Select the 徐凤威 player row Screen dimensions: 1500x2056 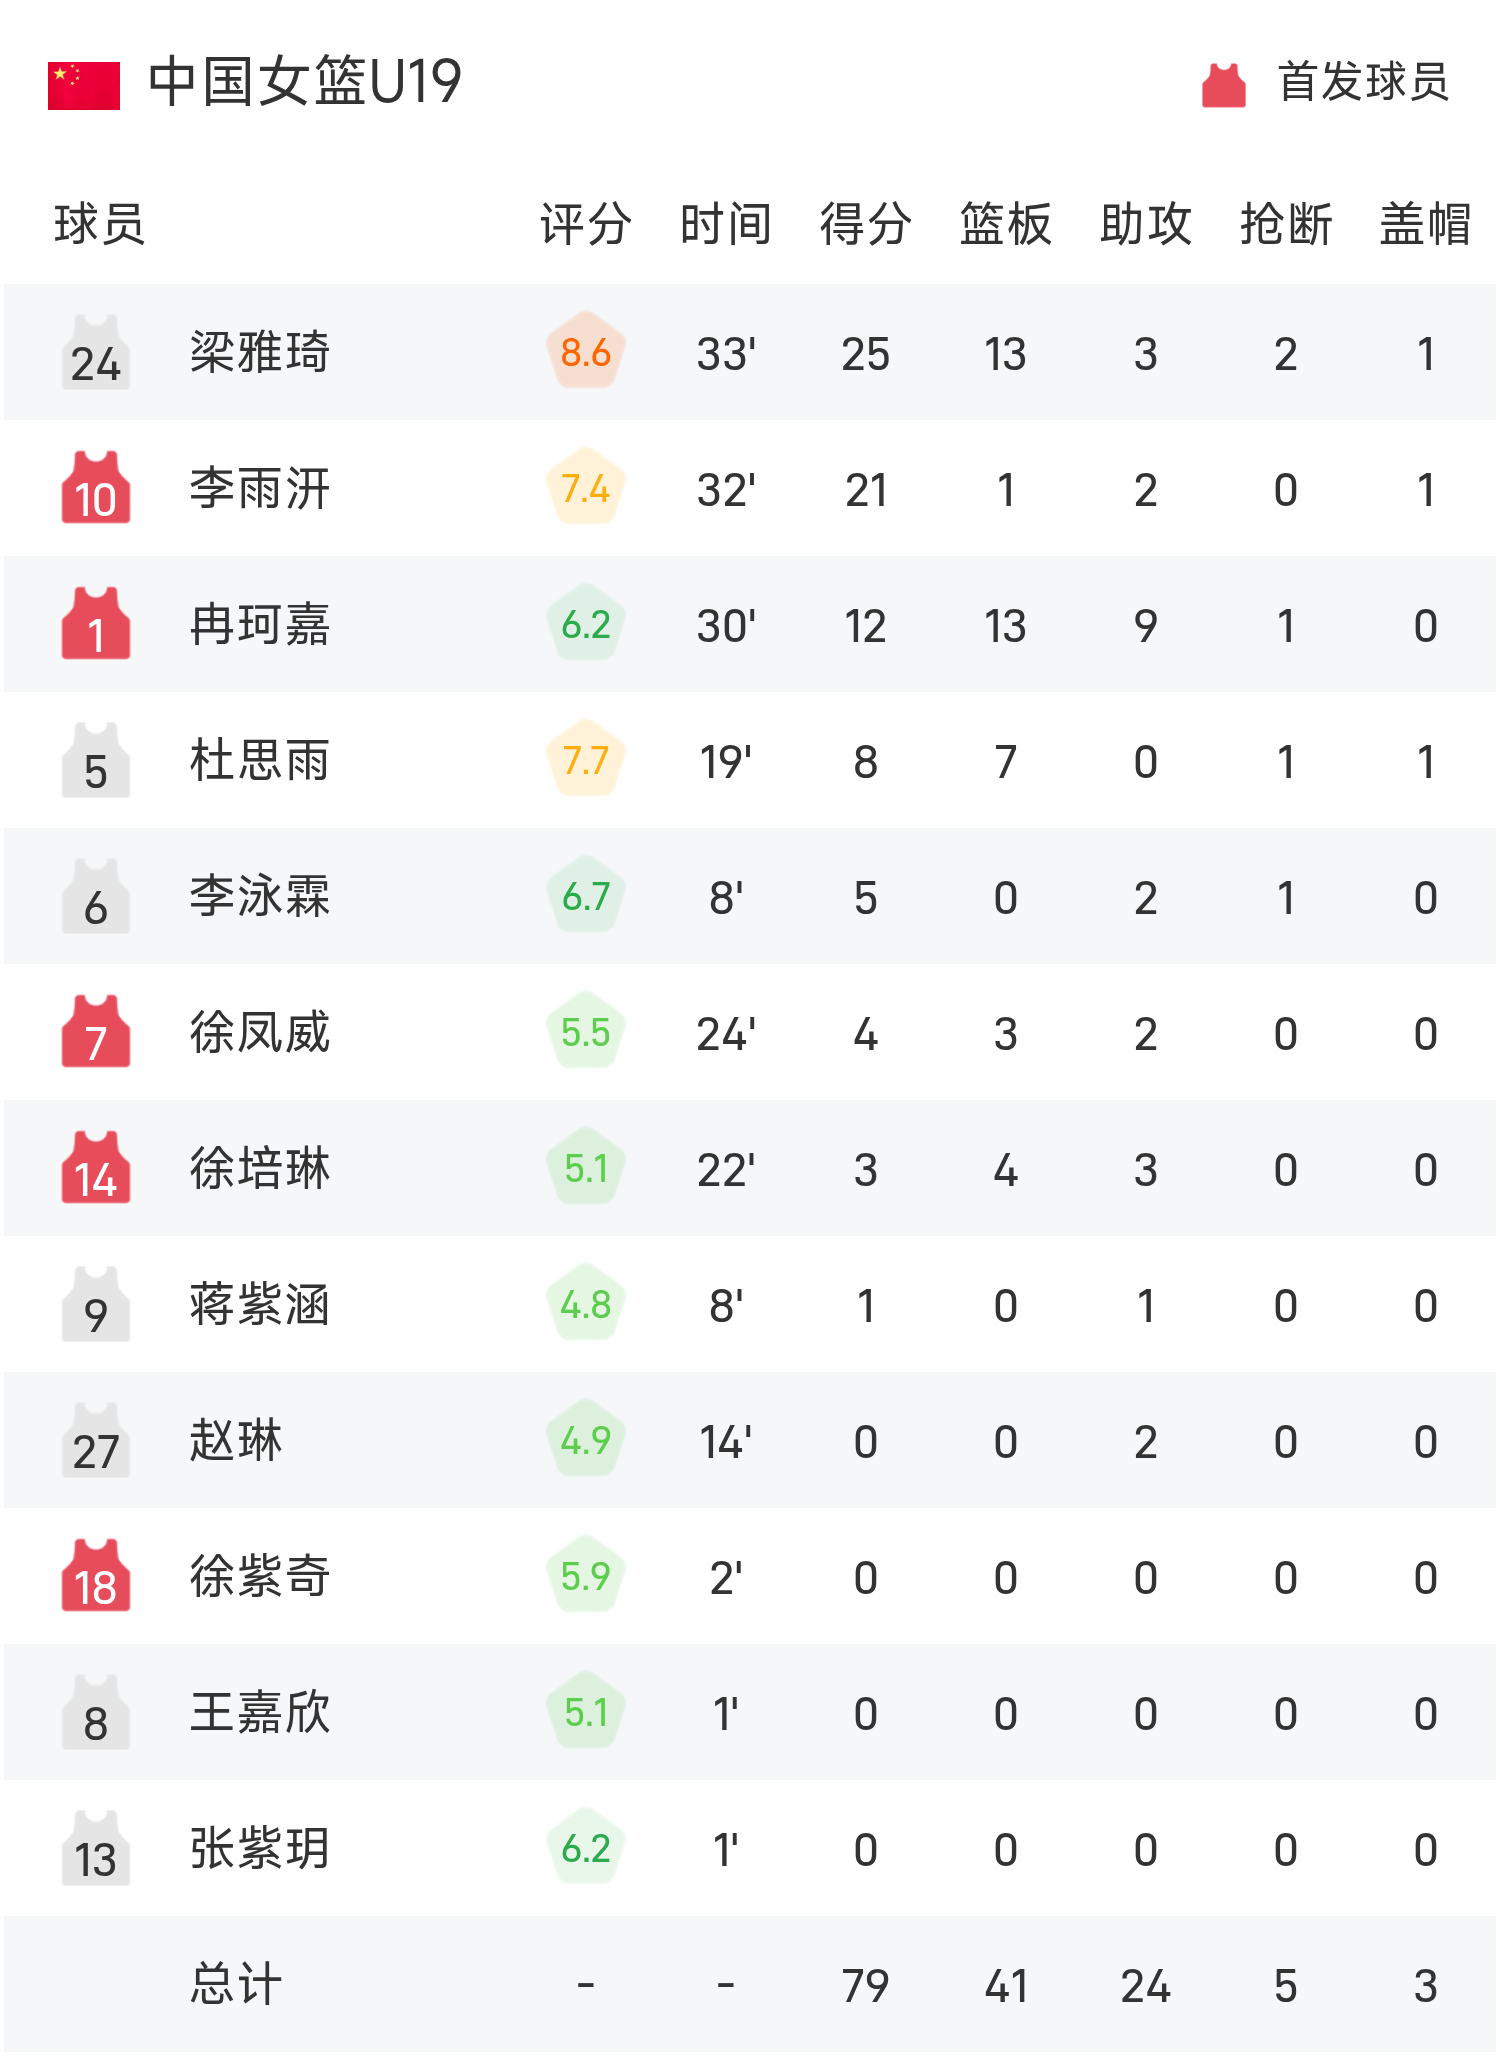point(750,1032)
